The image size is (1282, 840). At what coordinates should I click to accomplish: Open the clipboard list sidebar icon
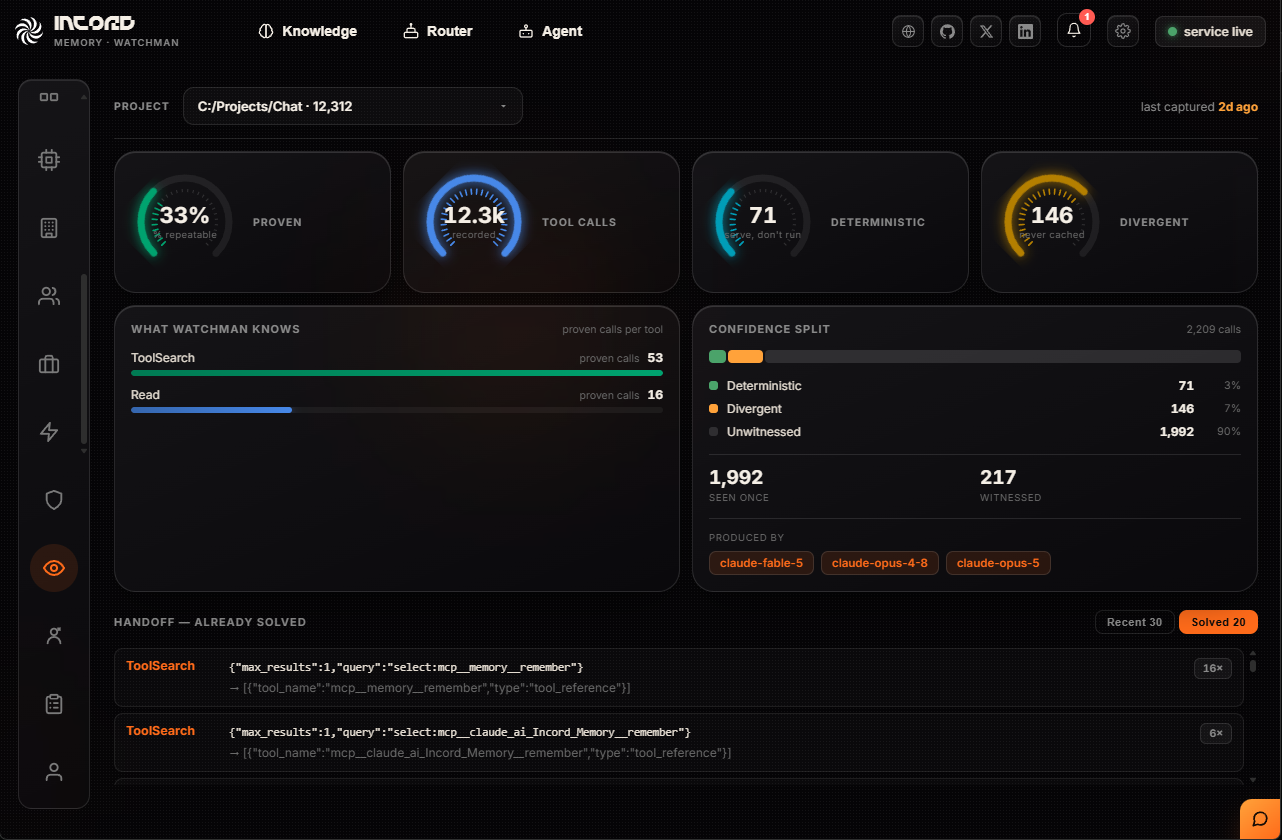(54, 704)
